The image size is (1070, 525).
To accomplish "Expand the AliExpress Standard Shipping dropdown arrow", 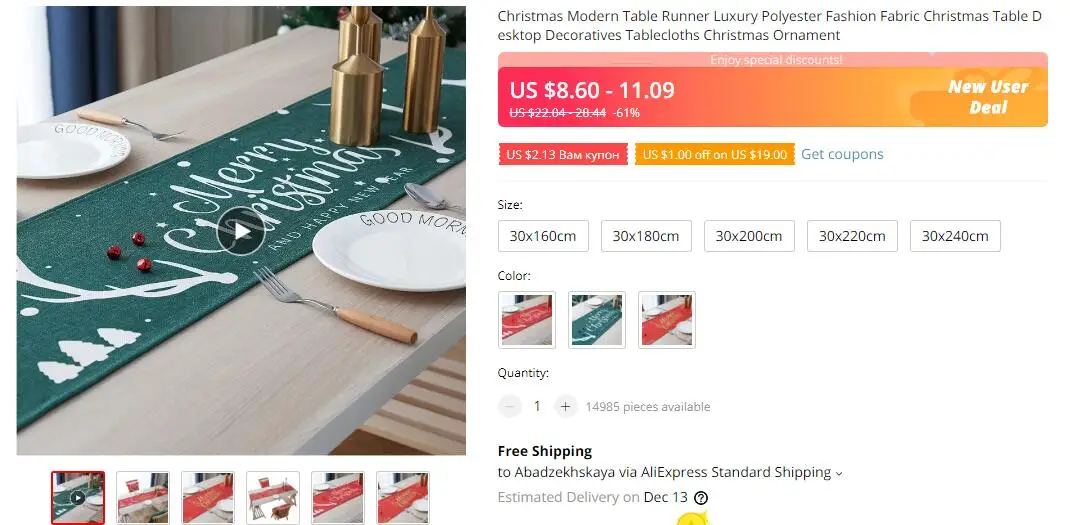I will point(839,473).
